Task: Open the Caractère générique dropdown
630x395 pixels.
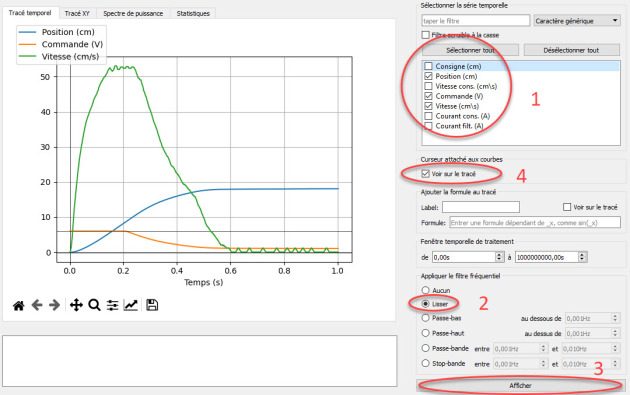Action: pyautogui.click(x=577, y=20)
